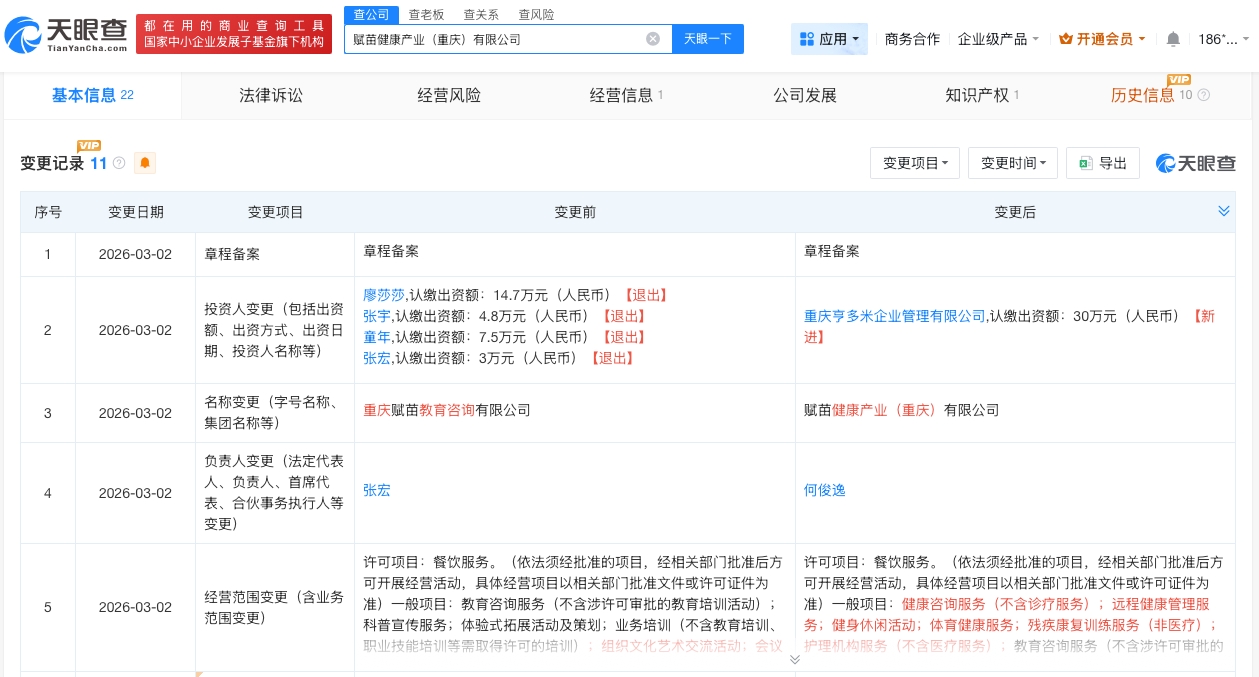Click the 序号 column header
The height and width of the screenshot is (677, 1259).
48,212
